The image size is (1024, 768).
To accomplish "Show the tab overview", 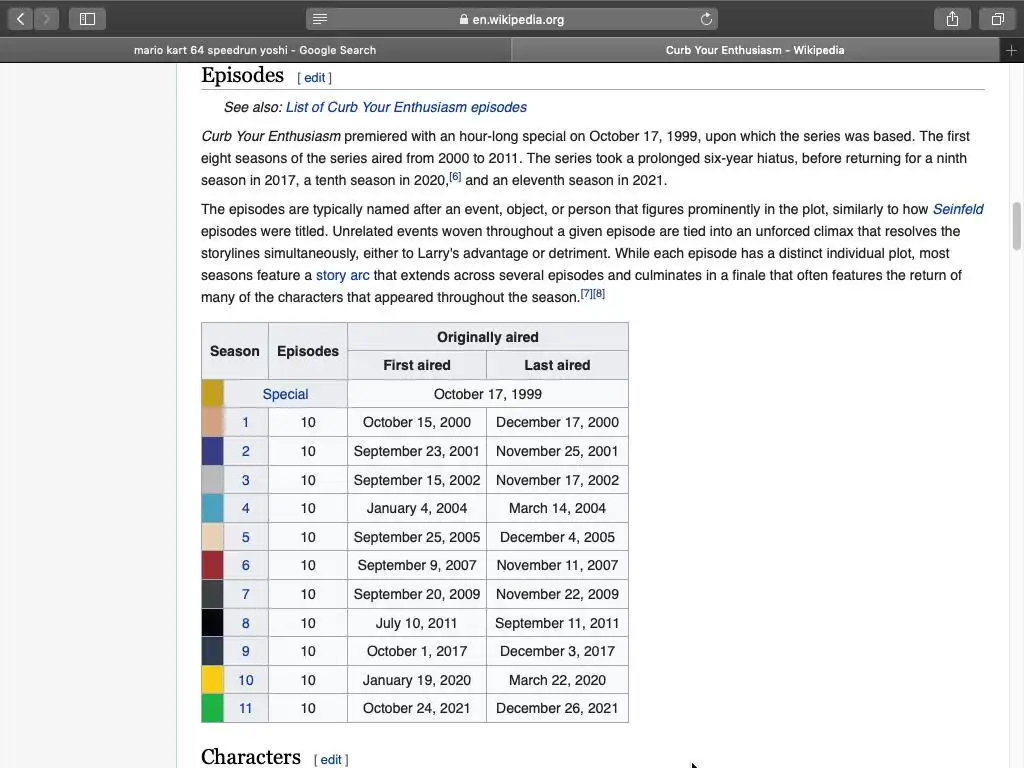I will [x=997, y=19].
